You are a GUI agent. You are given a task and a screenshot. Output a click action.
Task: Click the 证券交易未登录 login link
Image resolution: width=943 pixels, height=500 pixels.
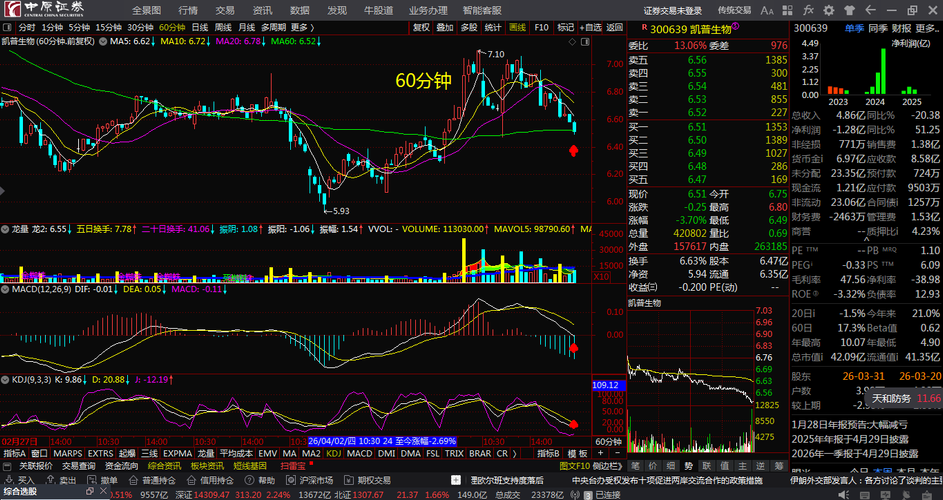[672, 10]
